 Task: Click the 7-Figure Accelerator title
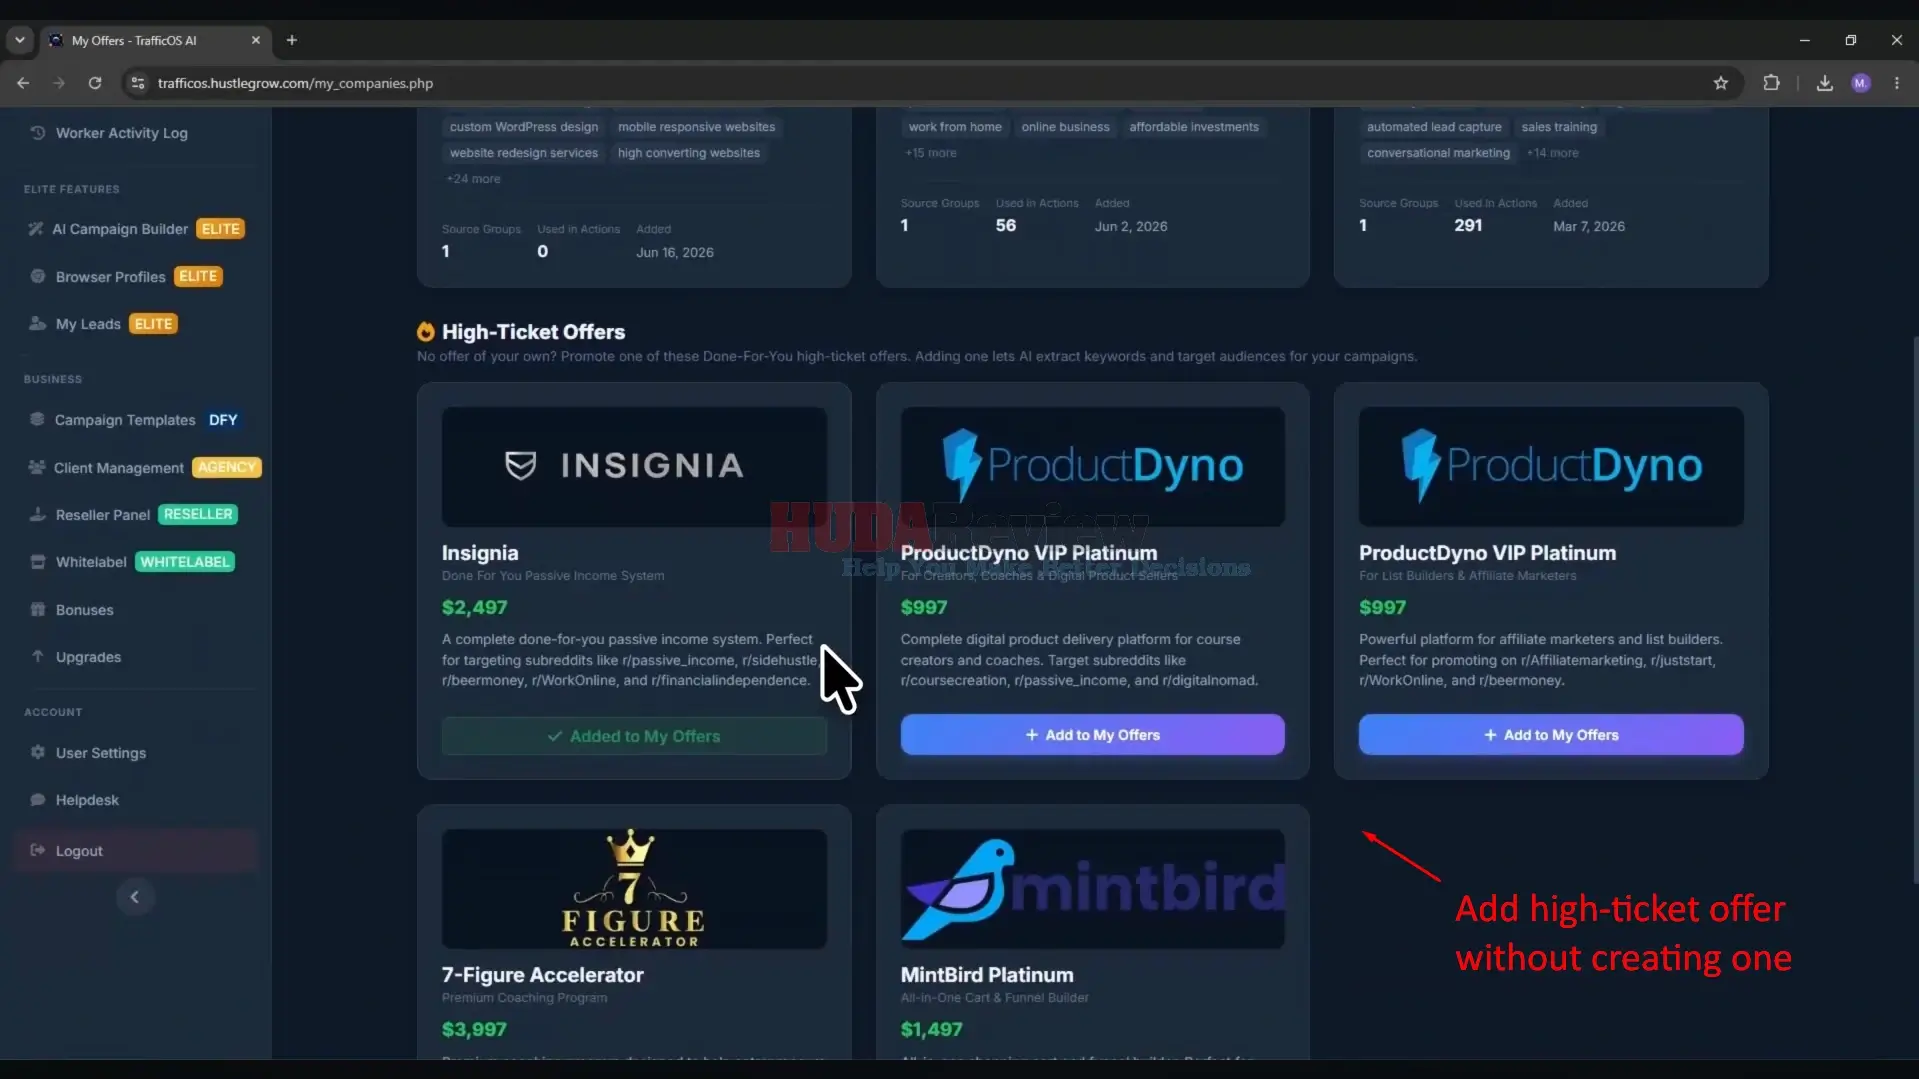[x=542, y=975]
